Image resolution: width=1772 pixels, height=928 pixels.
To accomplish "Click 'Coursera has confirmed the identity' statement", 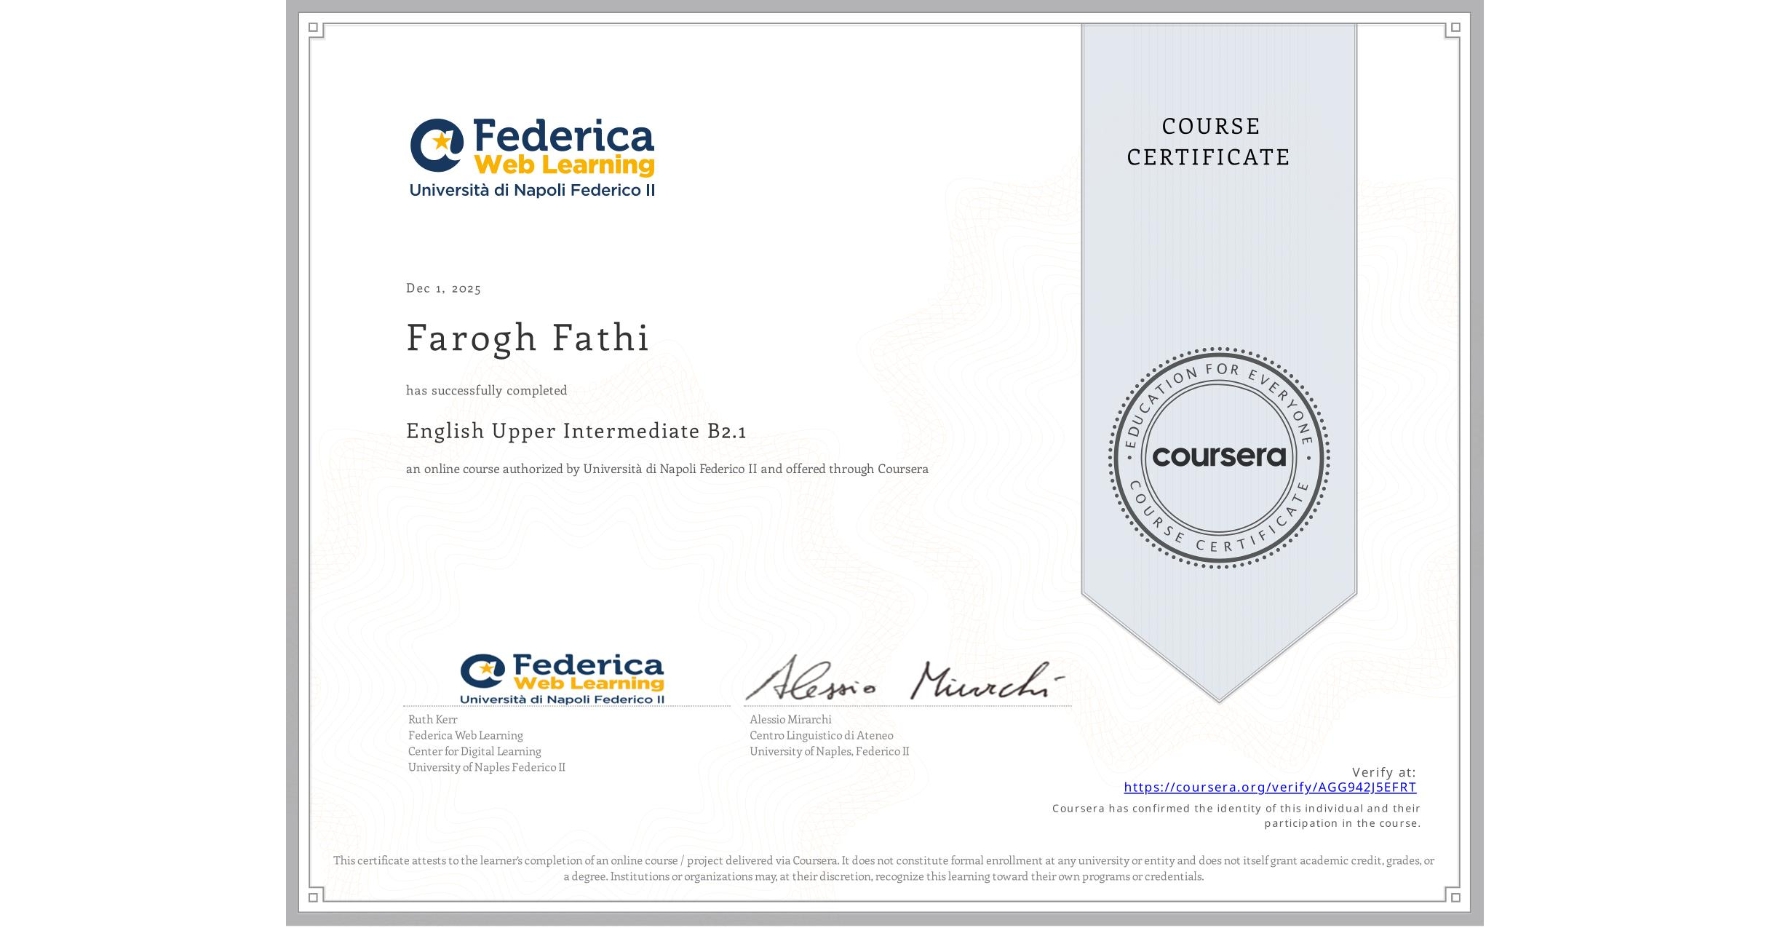I will coord(1236,816).
